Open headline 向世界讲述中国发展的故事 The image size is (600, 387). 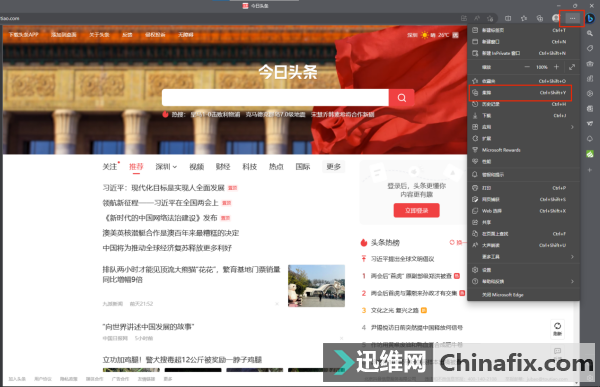148,327
